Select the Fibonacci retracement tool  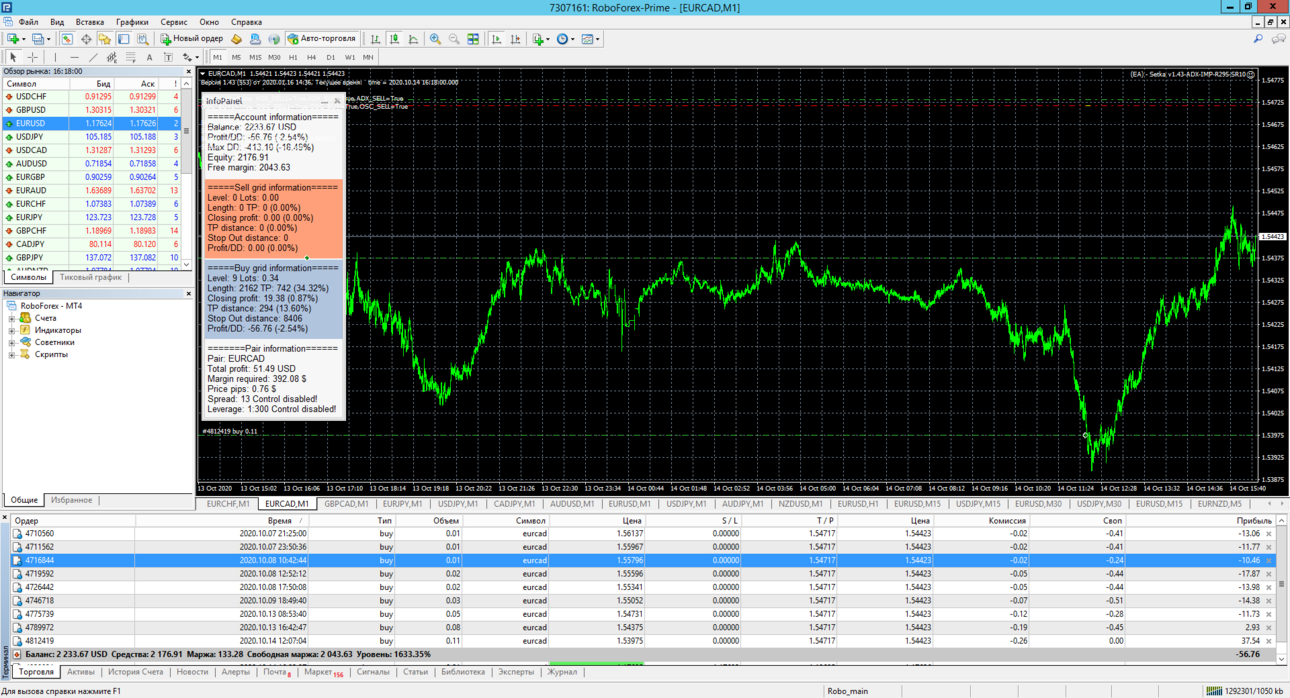click(x=130, y=57)
